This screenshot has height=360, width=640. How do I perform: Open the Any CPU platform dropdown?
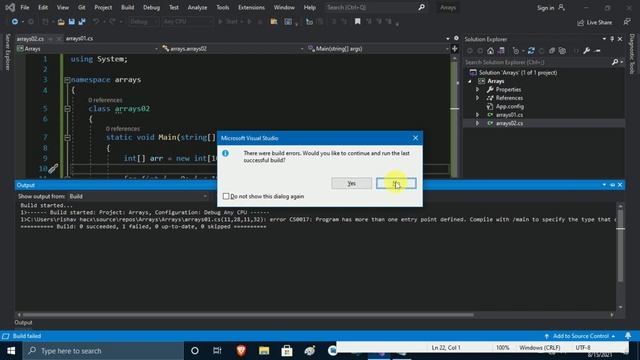pos(187,22)
